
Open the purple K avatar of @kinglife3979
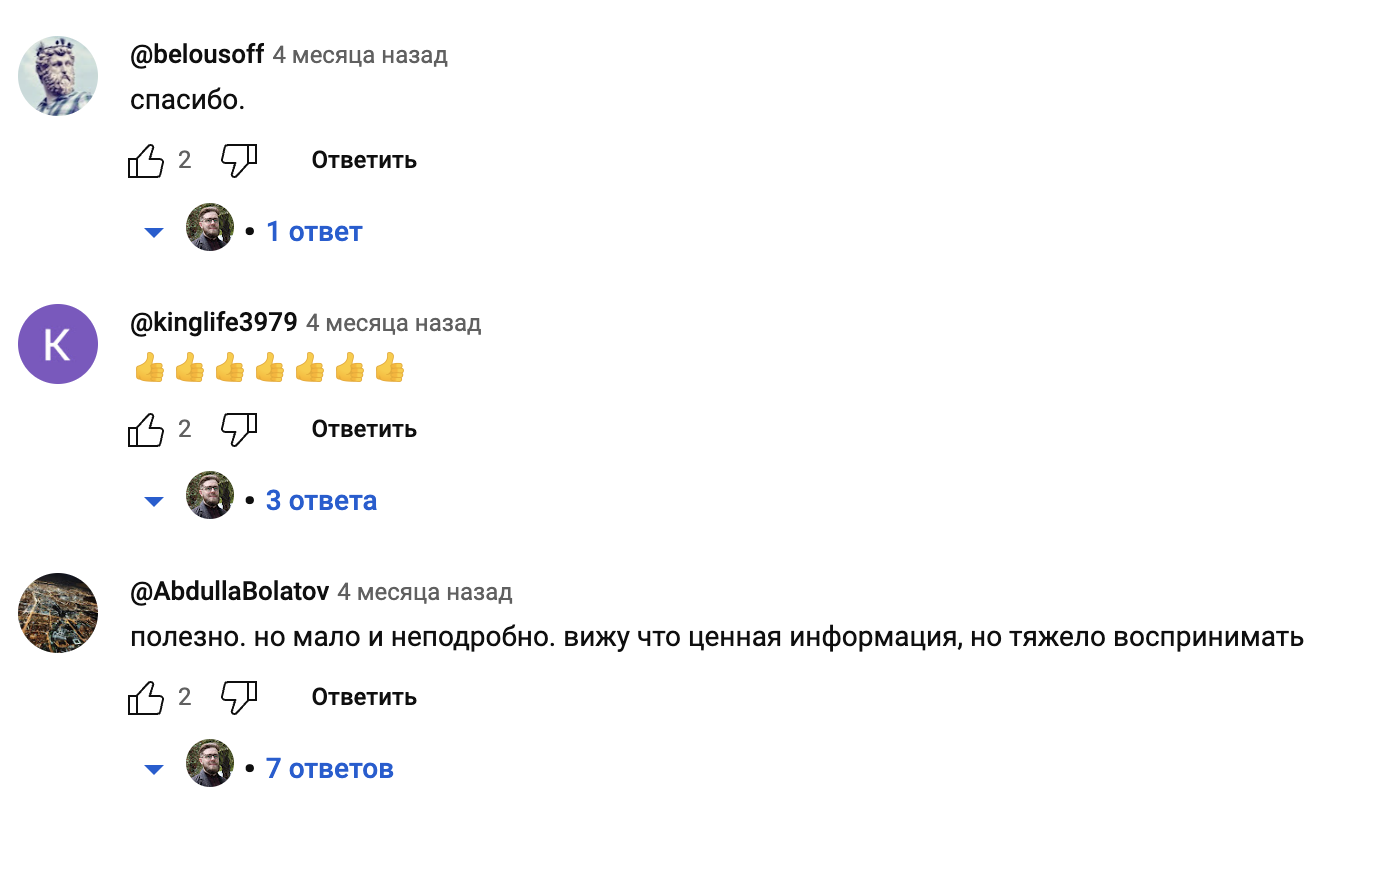click(58, 344)
